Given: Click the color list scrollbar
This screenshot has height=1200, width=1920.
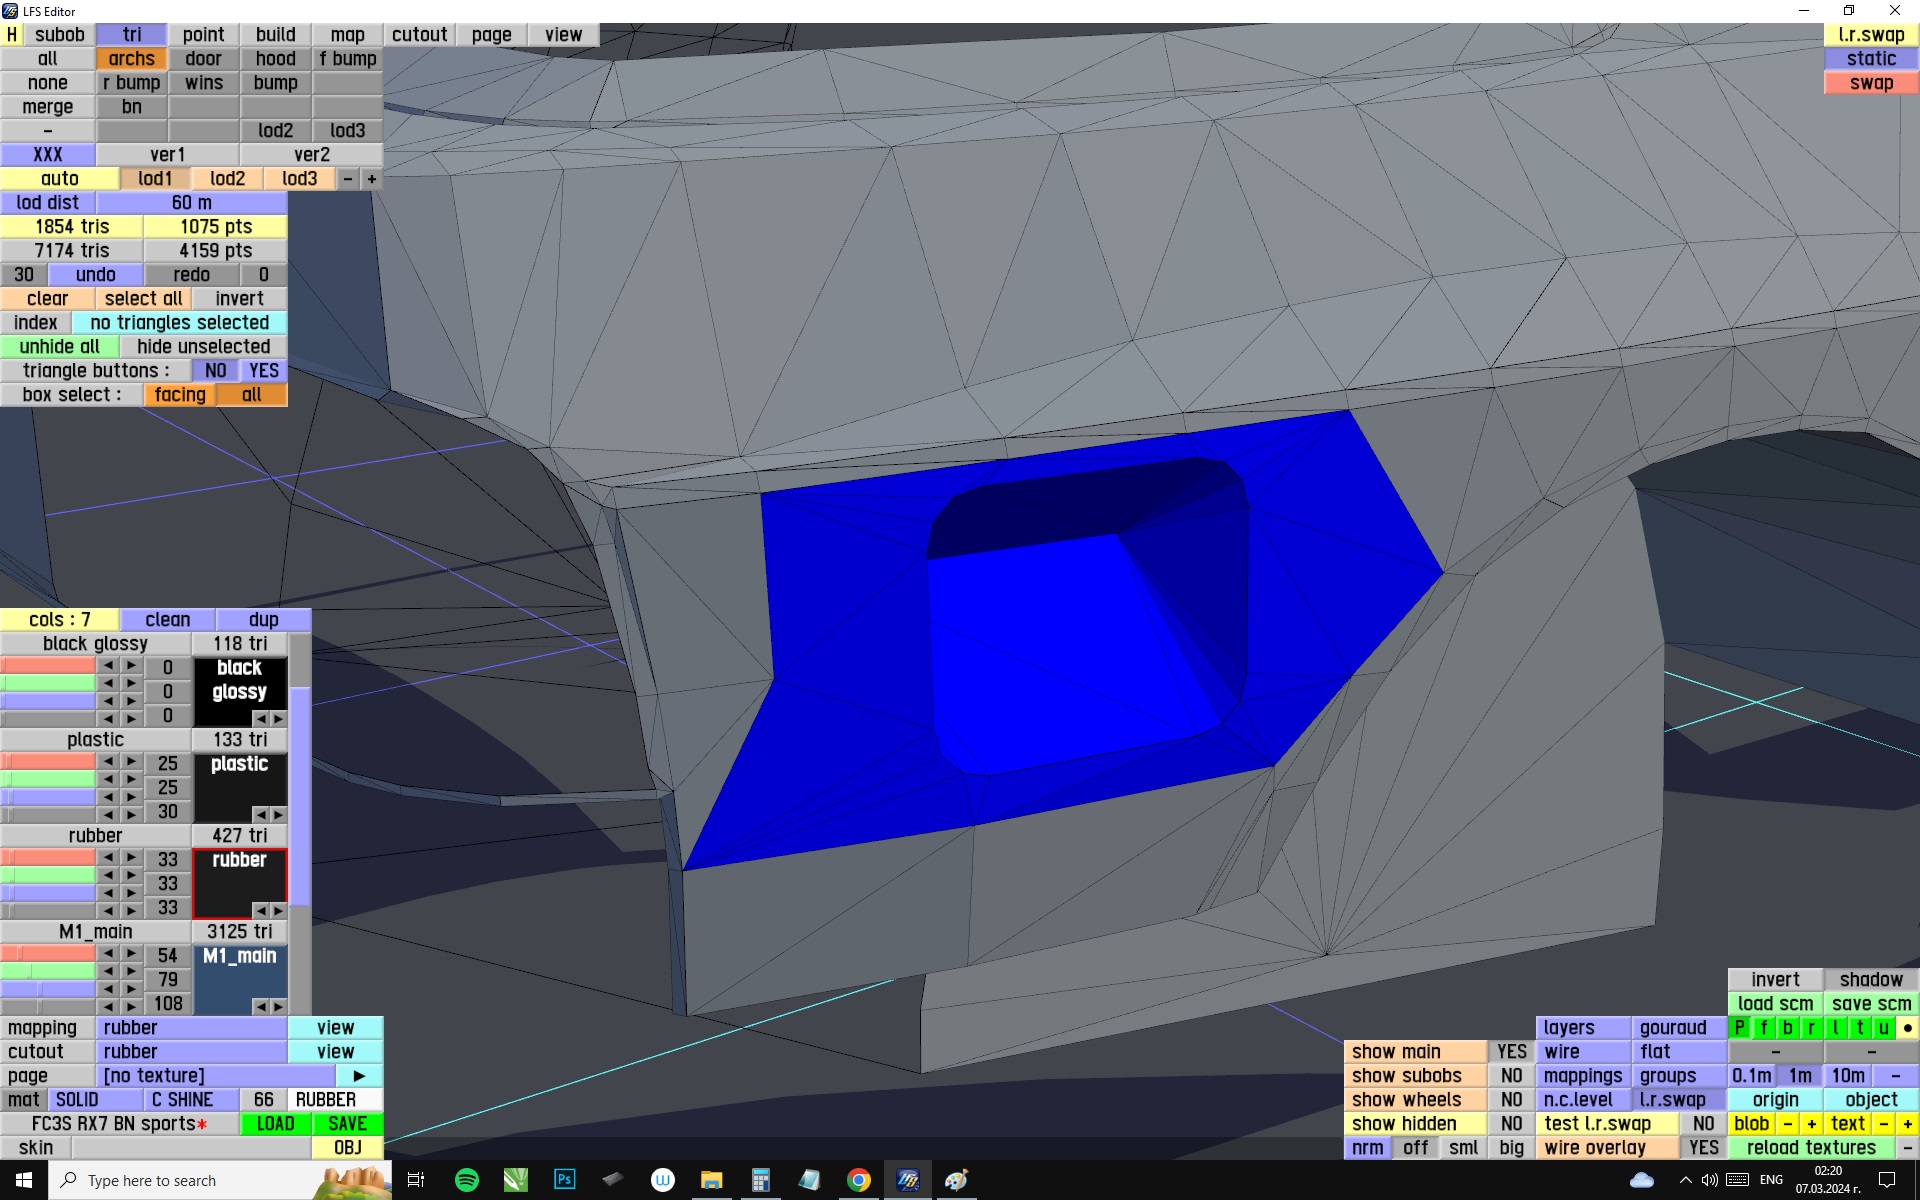Looking at the screenshot, I should tap(300, 790).
